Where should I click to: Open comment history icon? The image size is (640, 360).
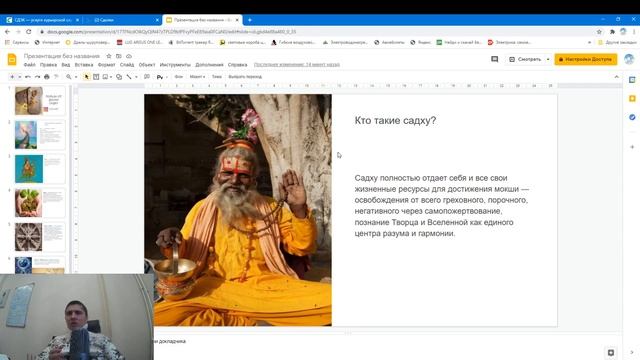pyautogui.click(x=494, y=60)
